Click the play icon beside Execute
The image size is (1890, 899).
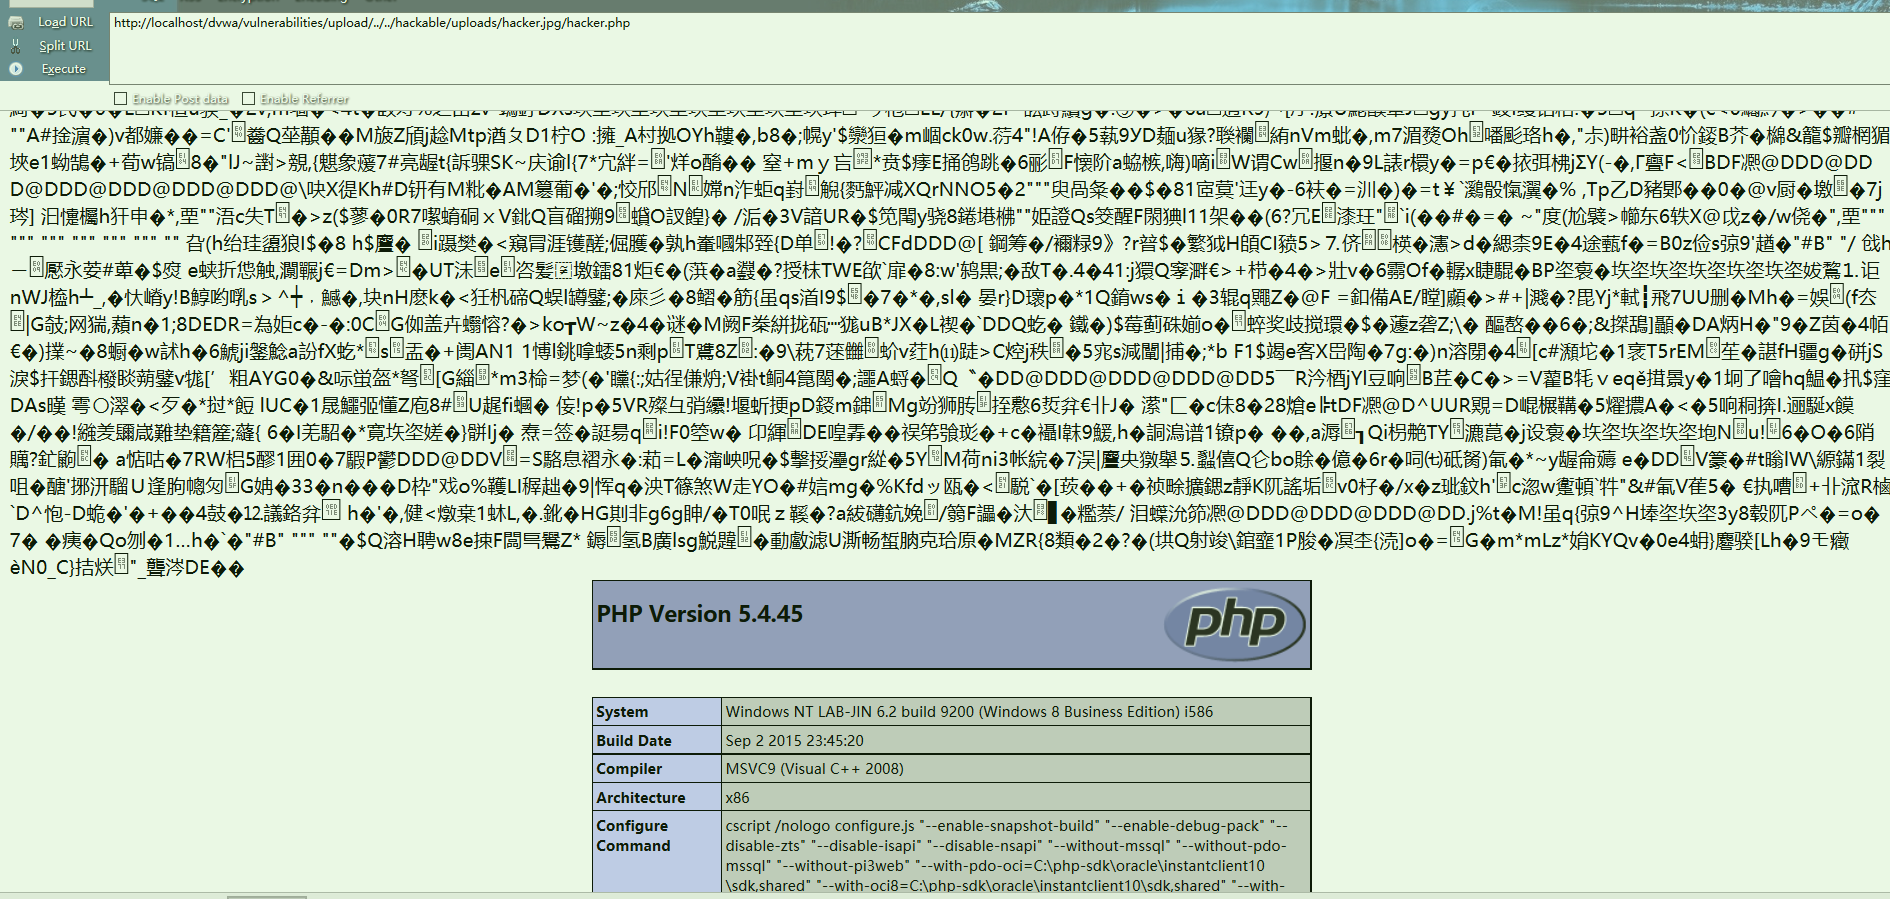coord(16,69)
